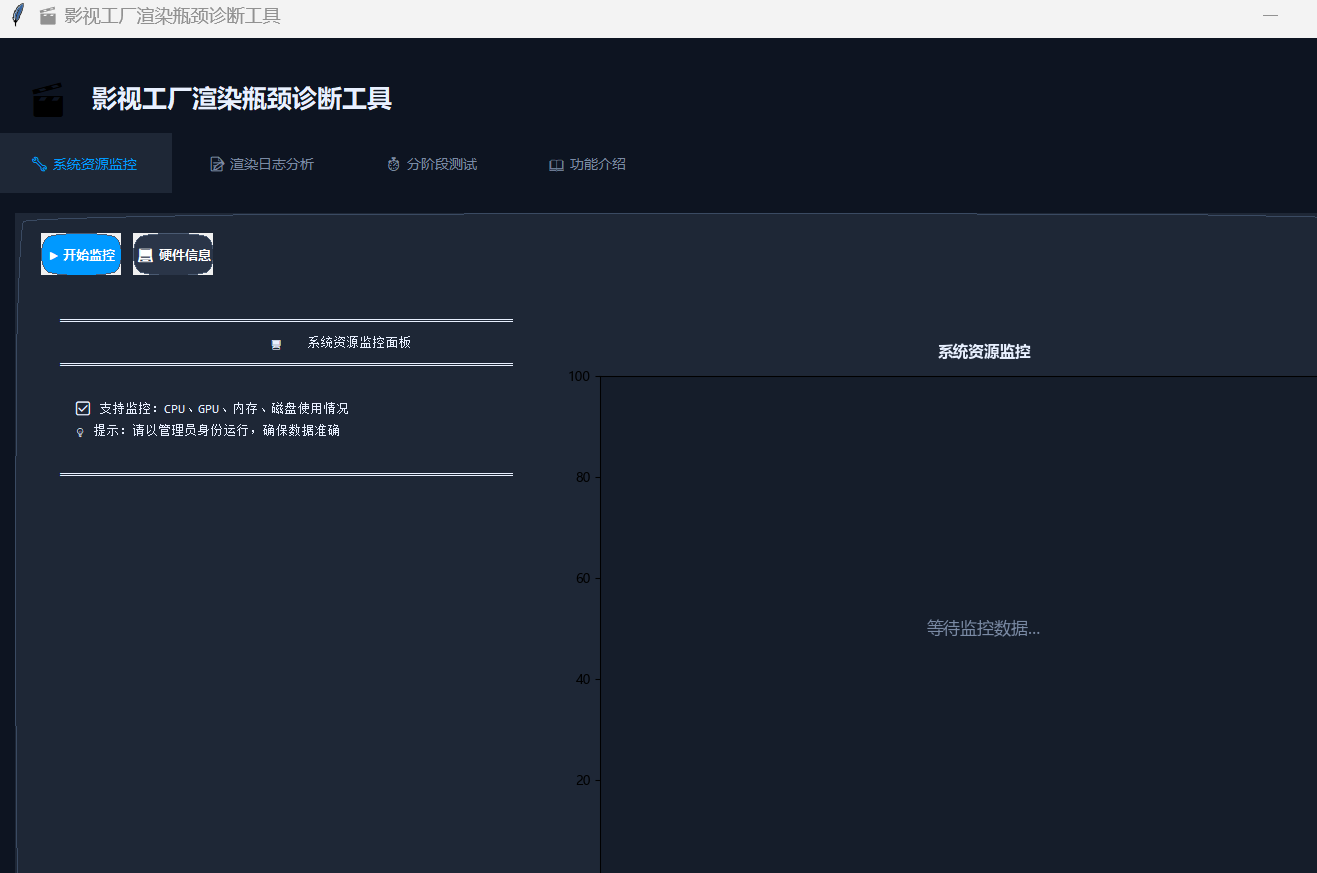This screenshot has height=873, width=1317.
Task: Click the stopwatch icon beside 分阶段测试
Action: click(x=392, y=164)
